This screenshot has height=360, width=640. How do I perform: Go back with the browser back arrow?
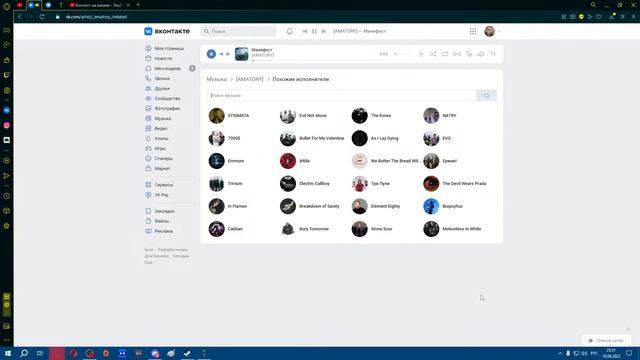[x=19, y=17]
